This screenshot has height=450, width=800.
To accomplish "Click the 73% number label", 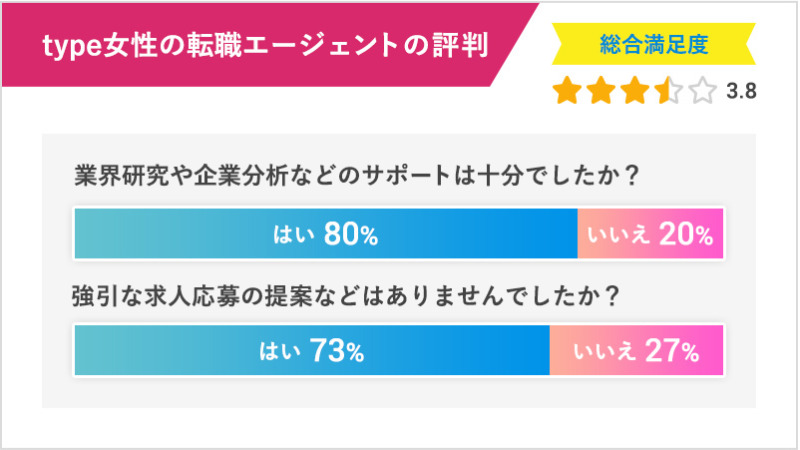I will tap(337, 351).
